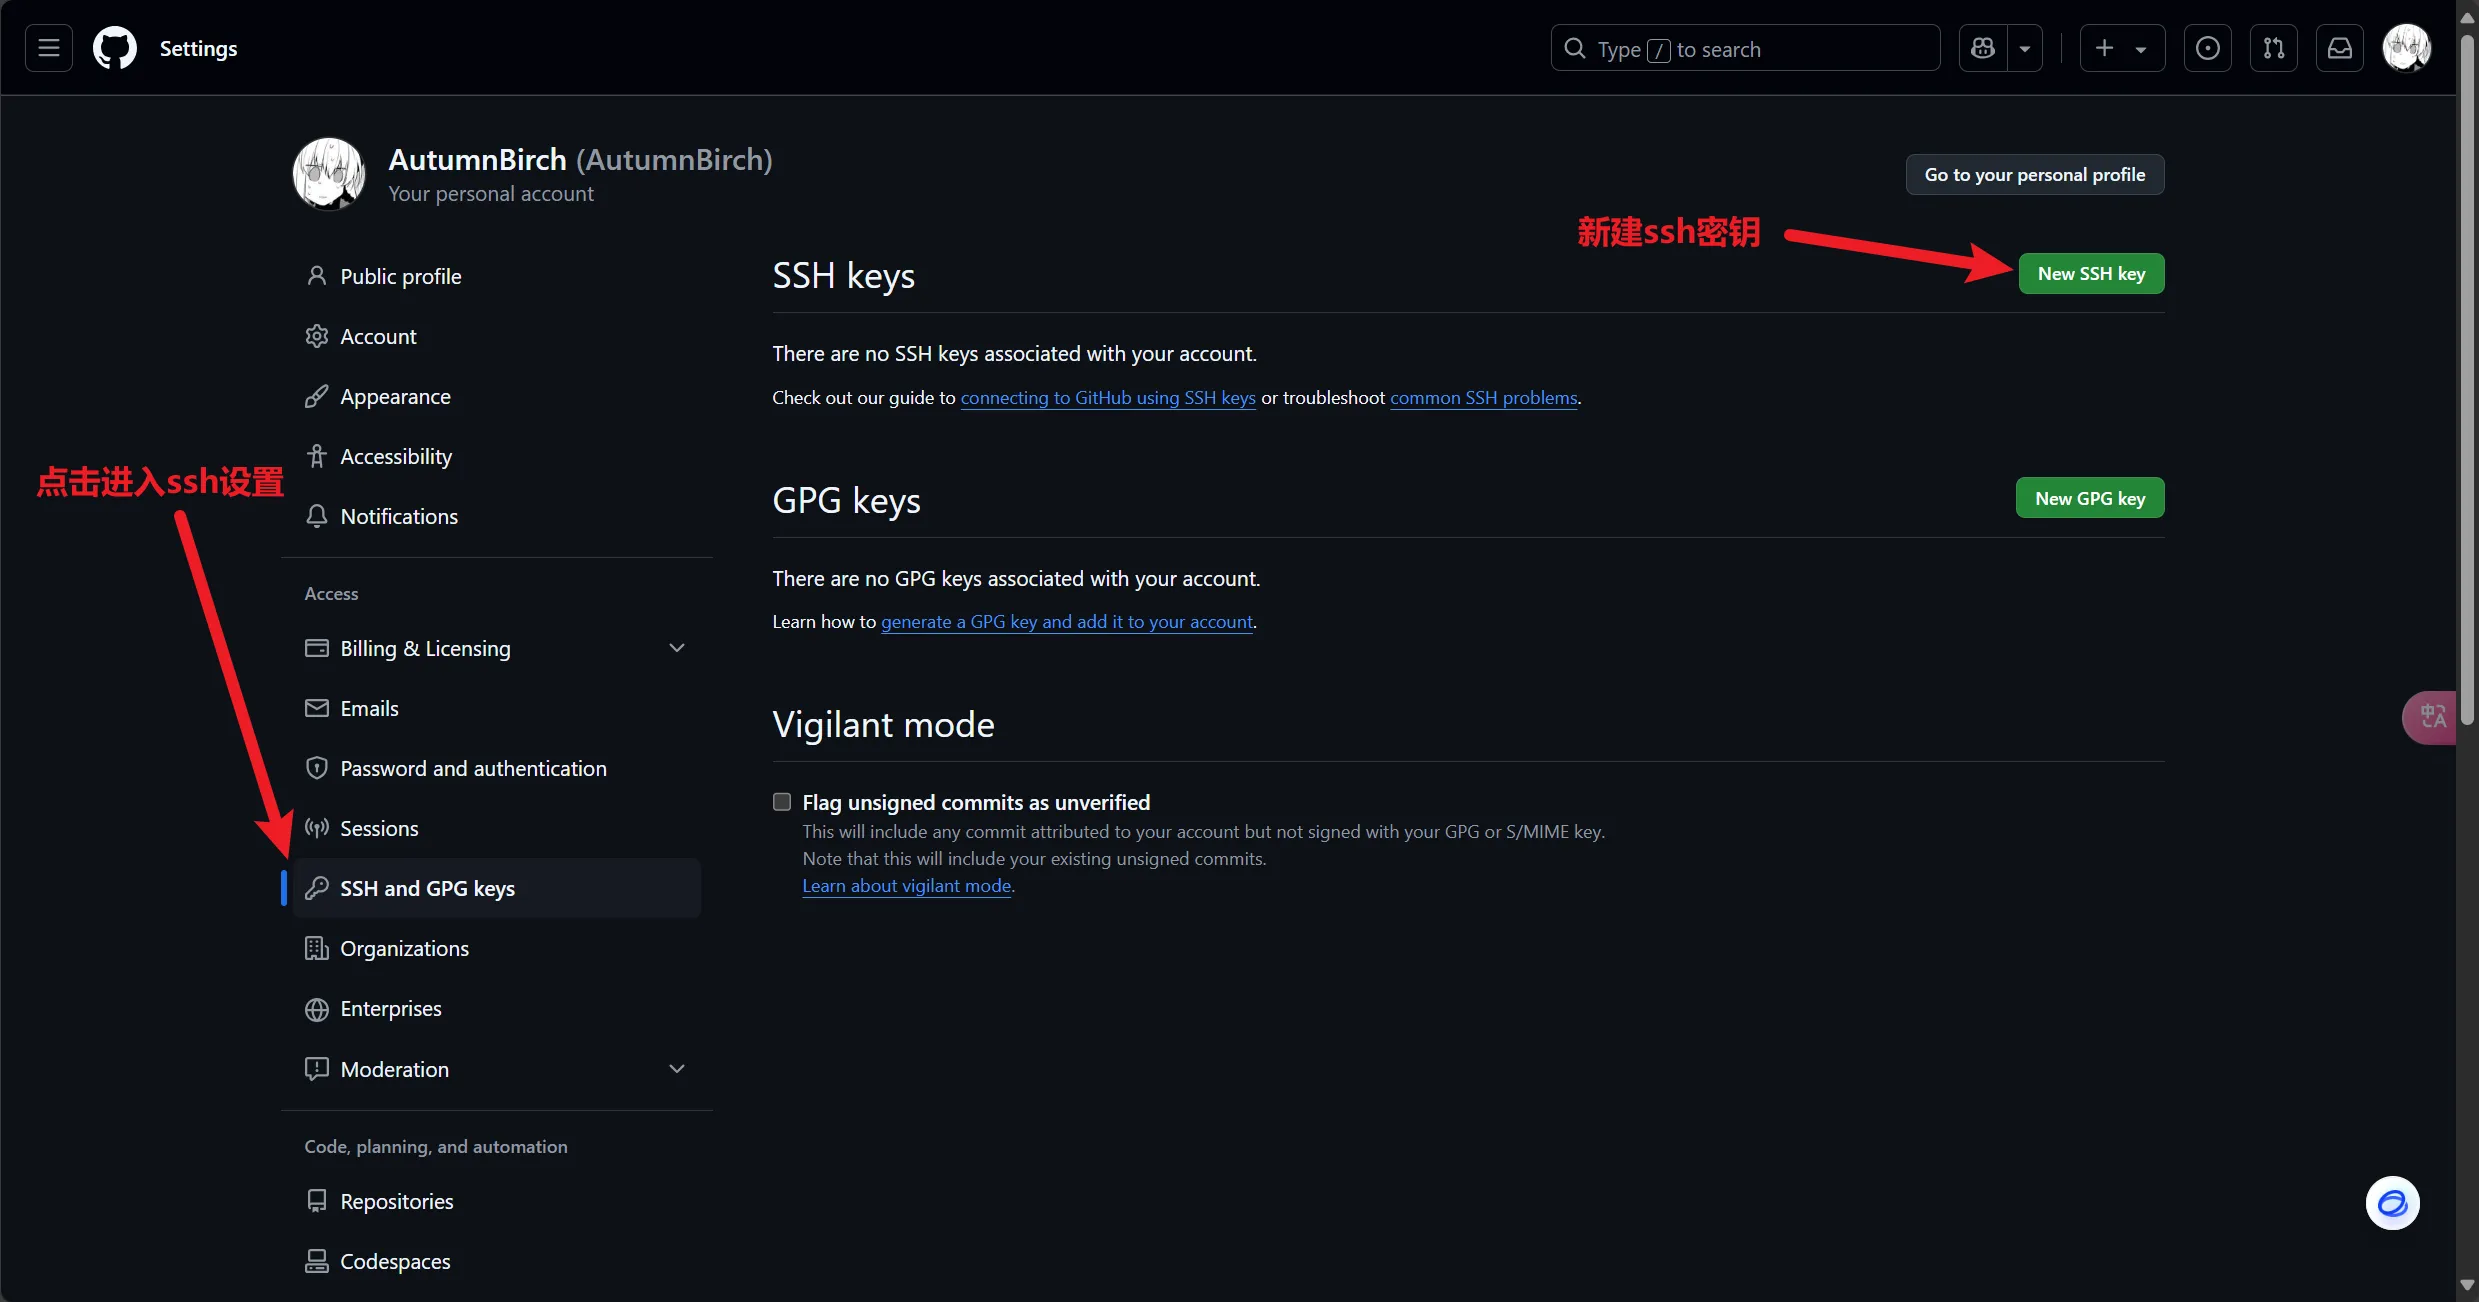The image size is (2479, 1302).
Task: Expand the Billing & Licensing chevron
Action: coord(677,648)
